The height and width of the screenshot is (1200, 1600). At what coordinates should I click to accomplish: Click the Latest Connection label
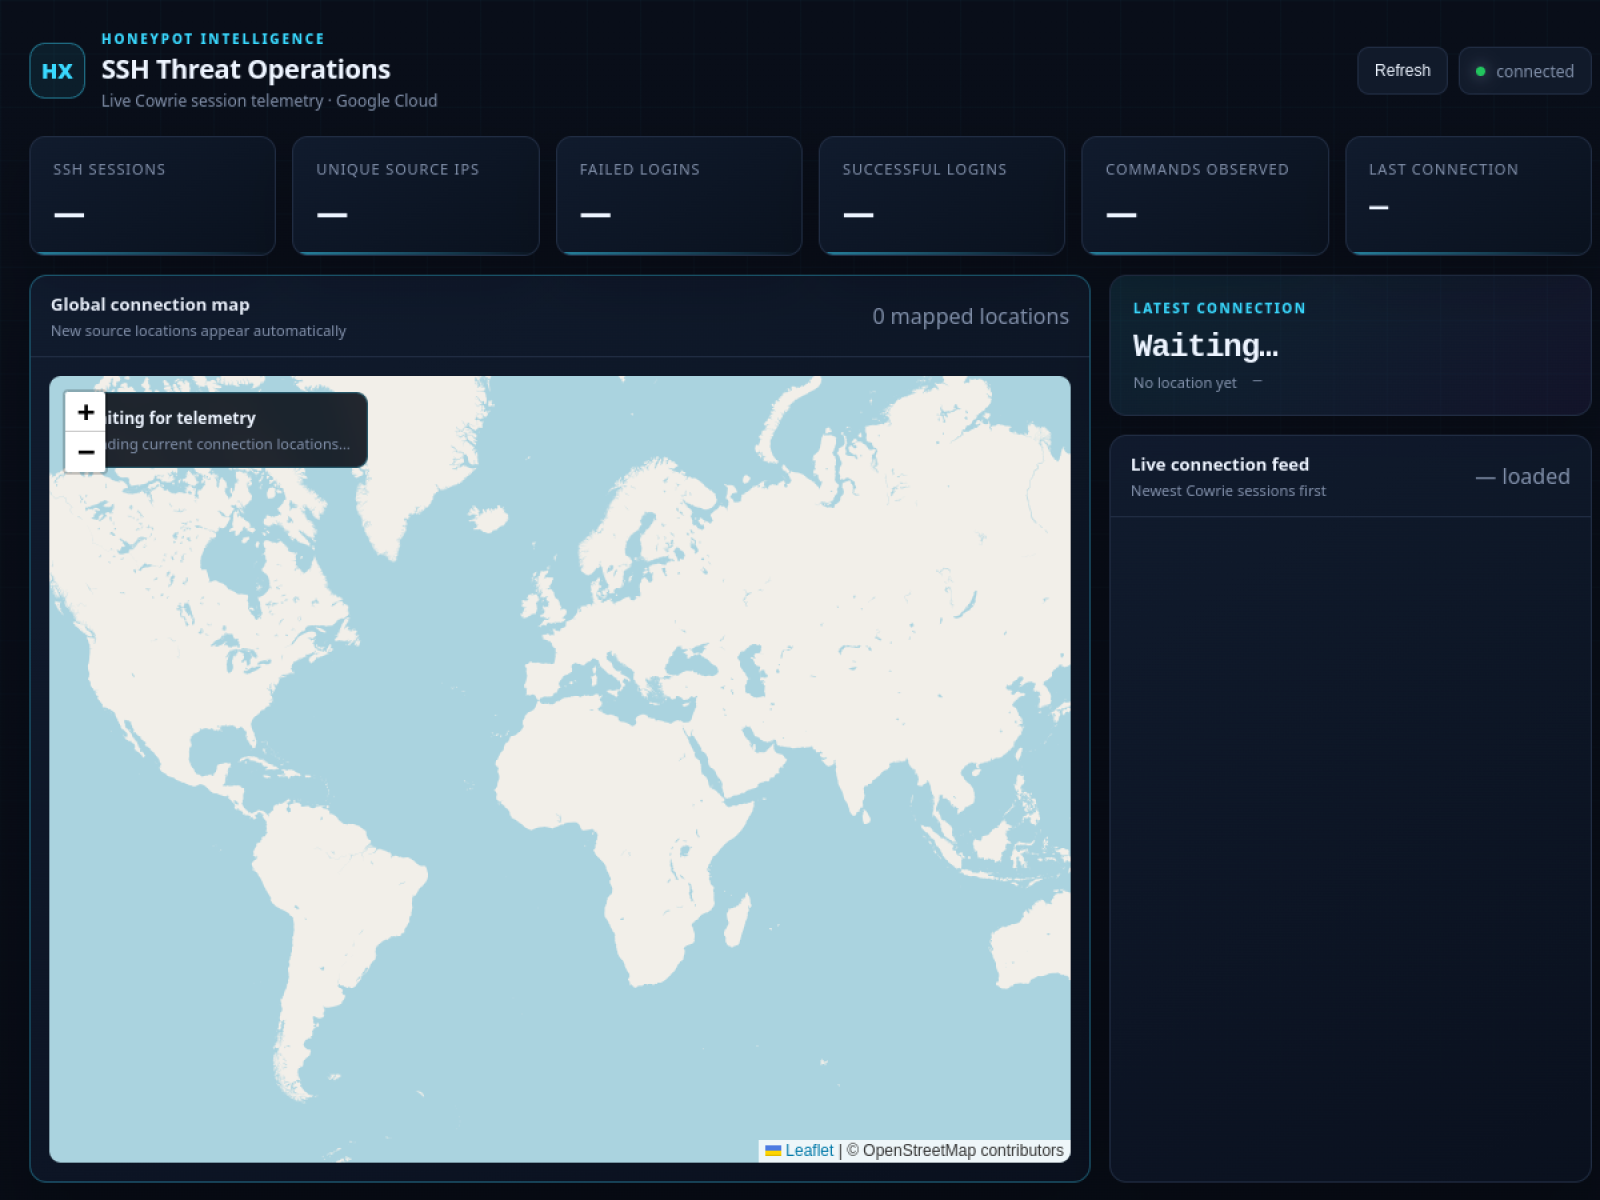(1219, 309)
